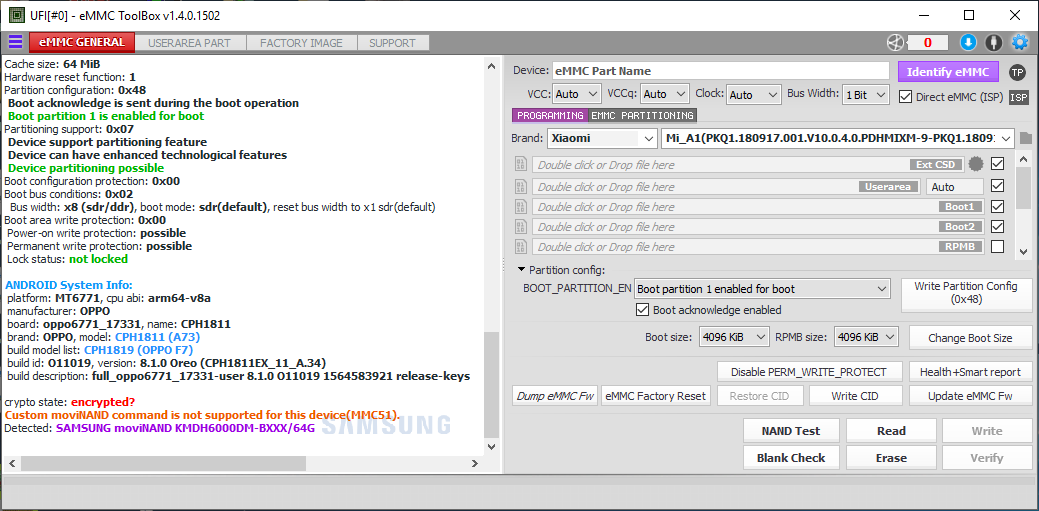The width and height of the screenshot is (1039, 511).
Task: Collapse the Partition config section
Action: (522, 270)
